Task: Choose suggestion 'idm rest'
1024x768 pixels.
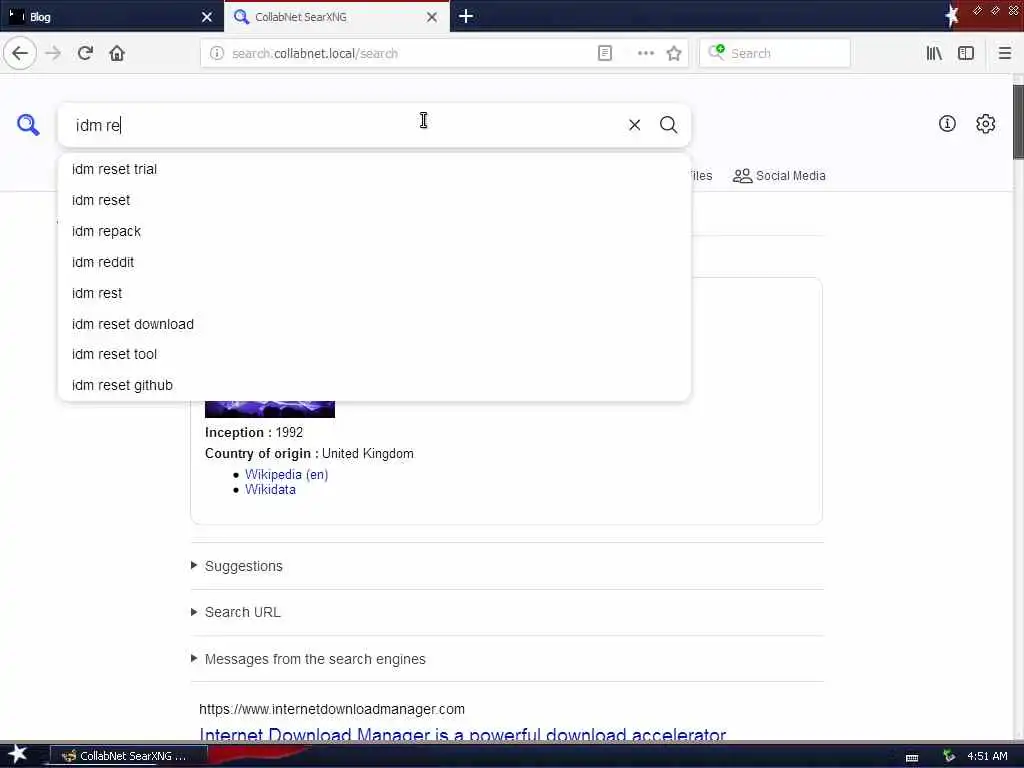Action: [x=374, y=293]
